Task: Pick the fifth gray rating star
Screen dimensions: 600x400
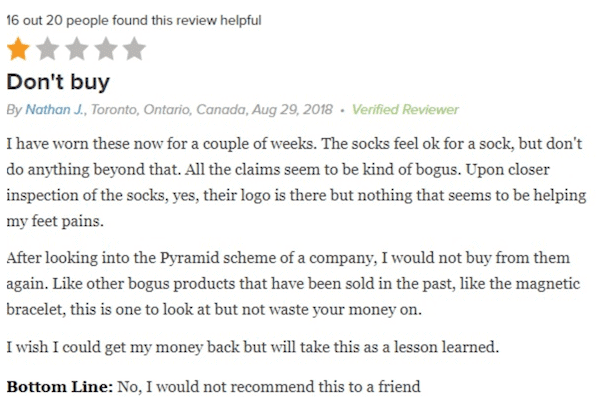Action: pos(134,49)
